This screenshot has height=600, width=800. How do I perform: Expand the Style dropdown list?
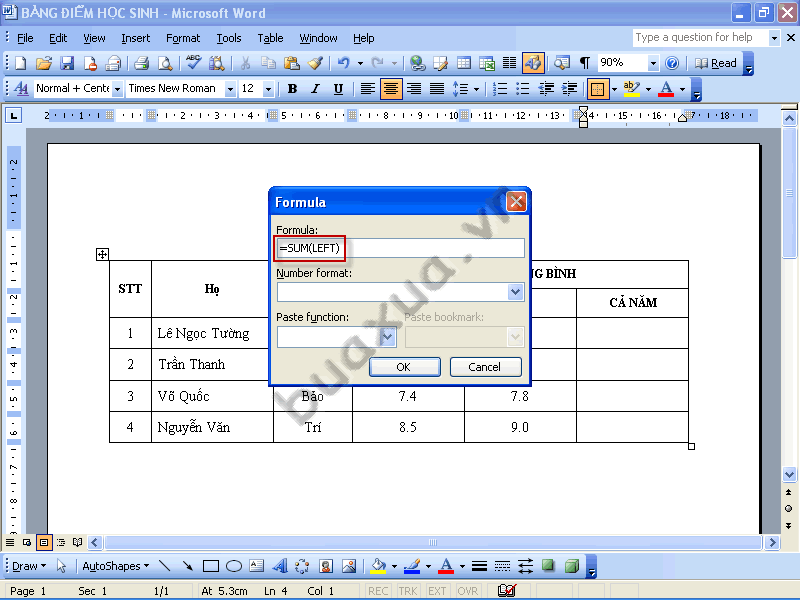click(117, 89)
